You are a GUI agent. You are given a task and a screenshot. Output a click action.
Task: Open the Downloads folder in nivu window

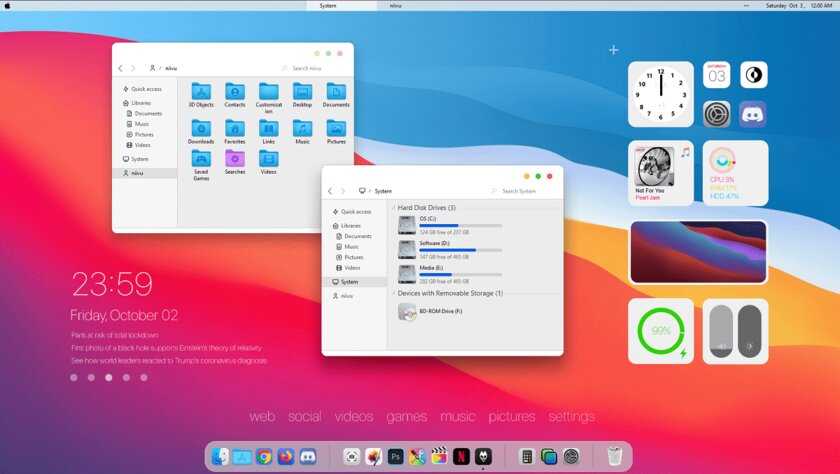coord(201,131)
